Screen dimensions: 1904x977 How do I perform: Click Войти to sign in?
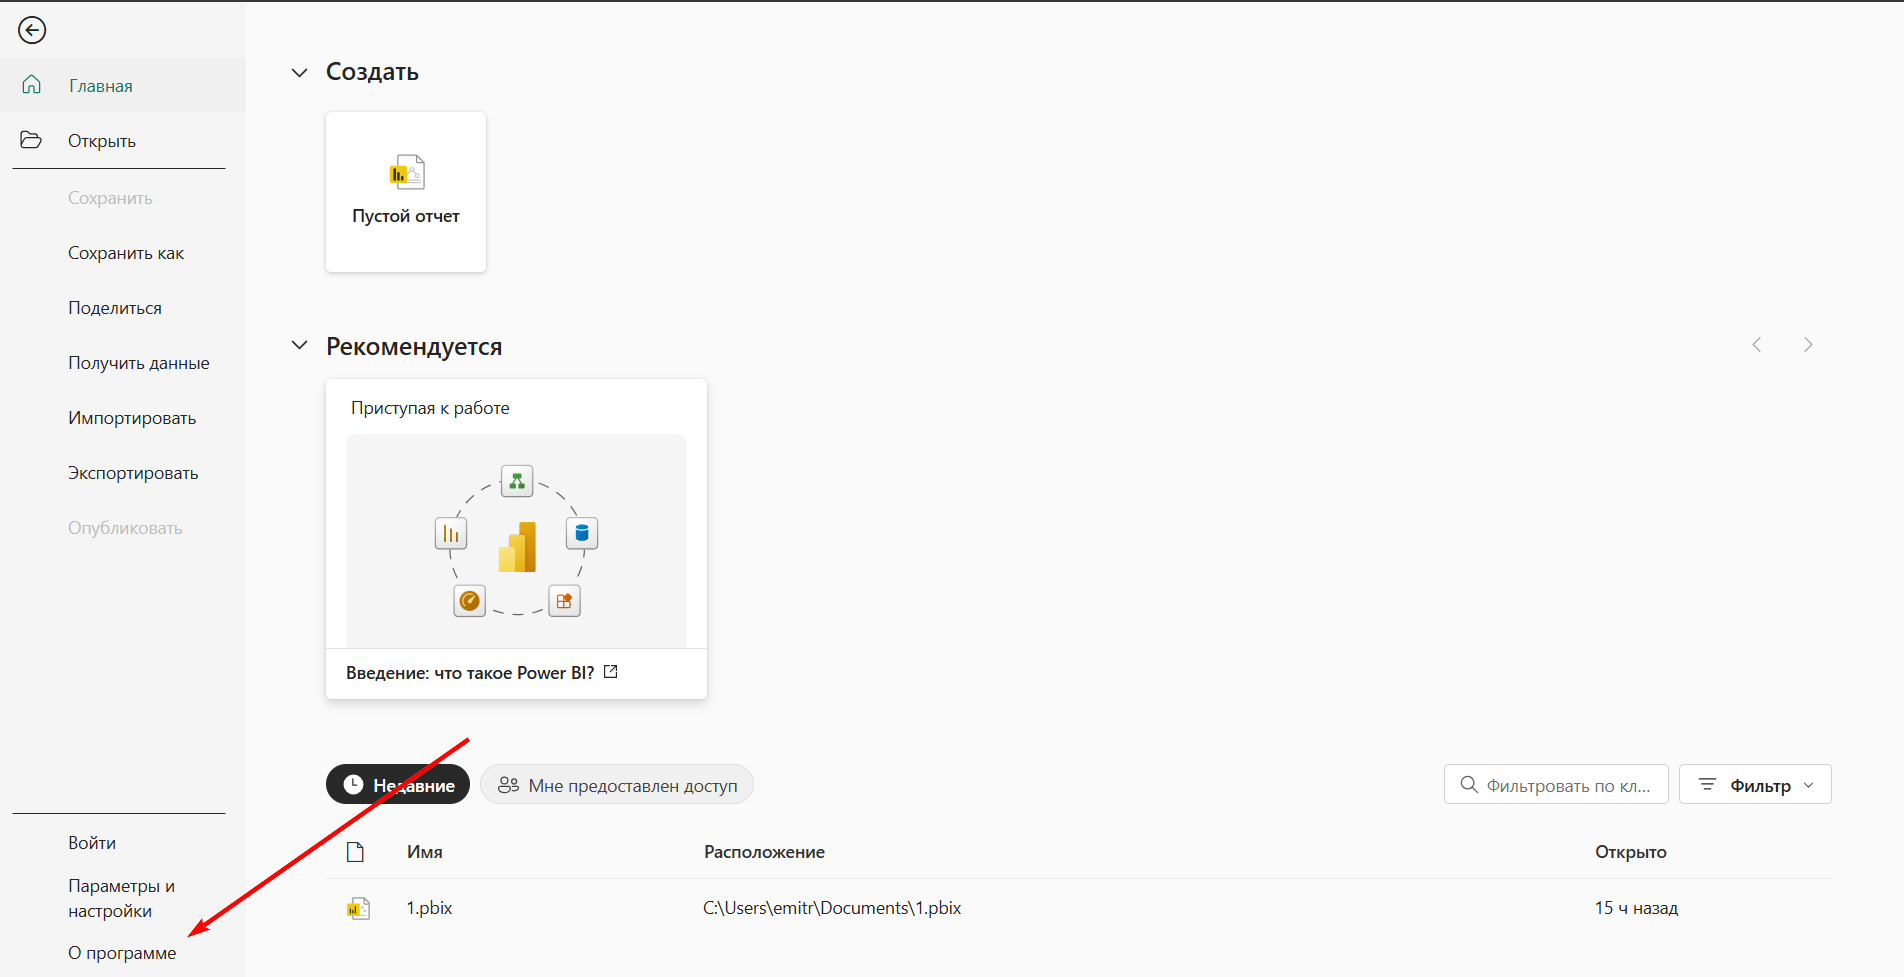point(92,843)
